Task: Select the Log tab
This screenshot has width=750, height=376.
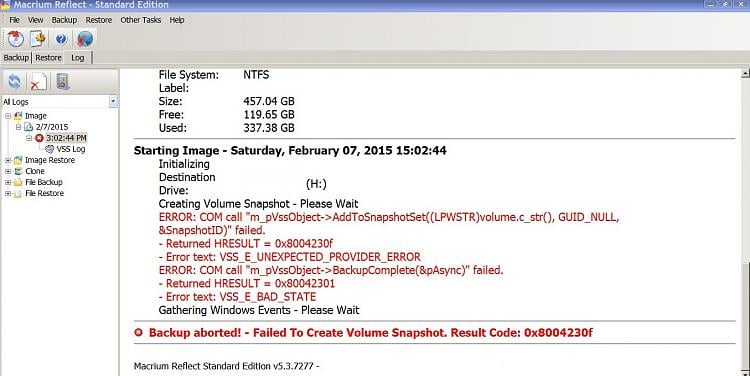Action: click(x=77, y=57)
